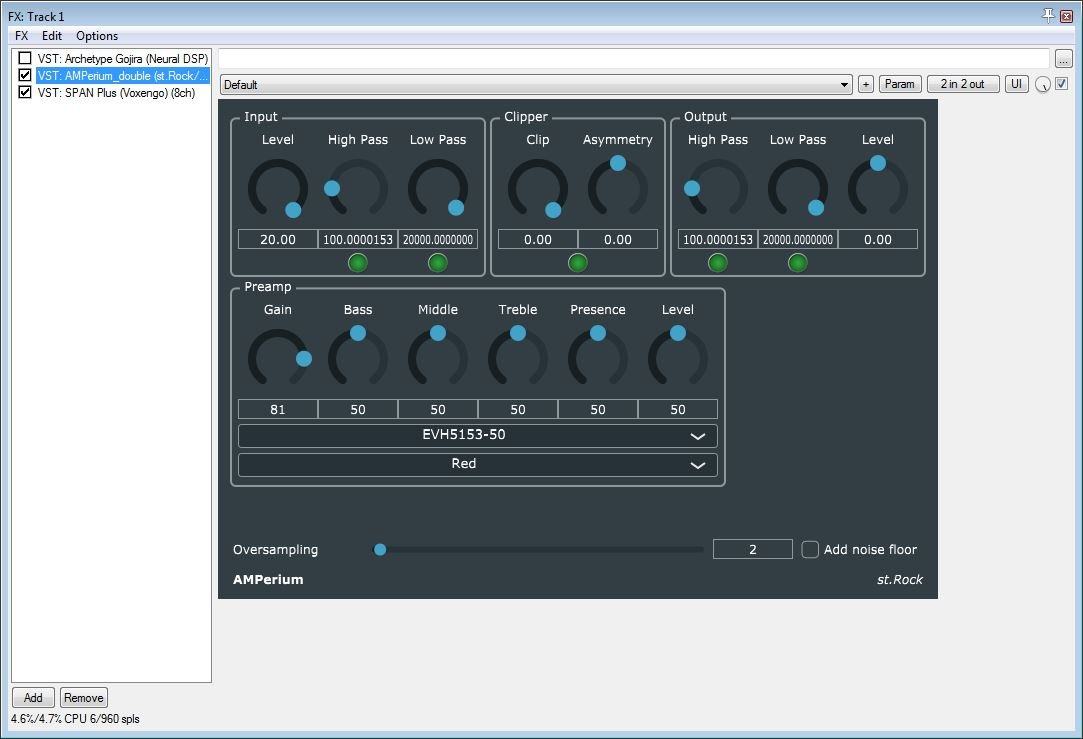Click the Oversampling slider handle
Screen dimensions: 1083x739
point(380,549)
